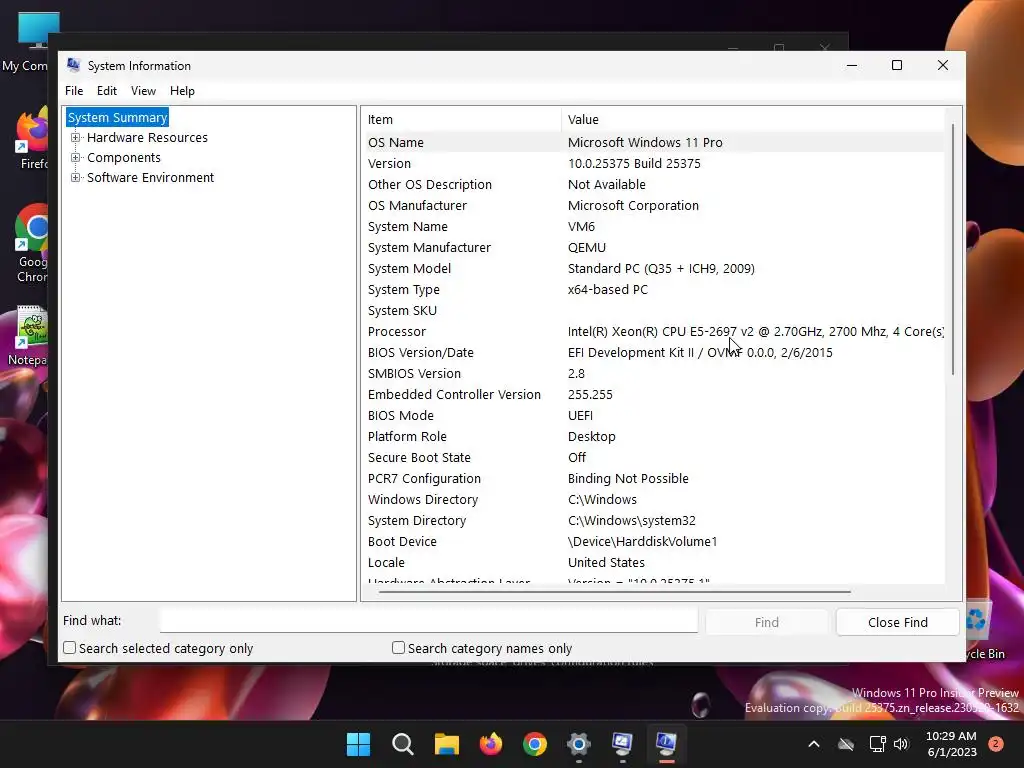Select the Version row
Viewport: 1024px width, 768px height.
pyautogui.click(x=654, y=163)
